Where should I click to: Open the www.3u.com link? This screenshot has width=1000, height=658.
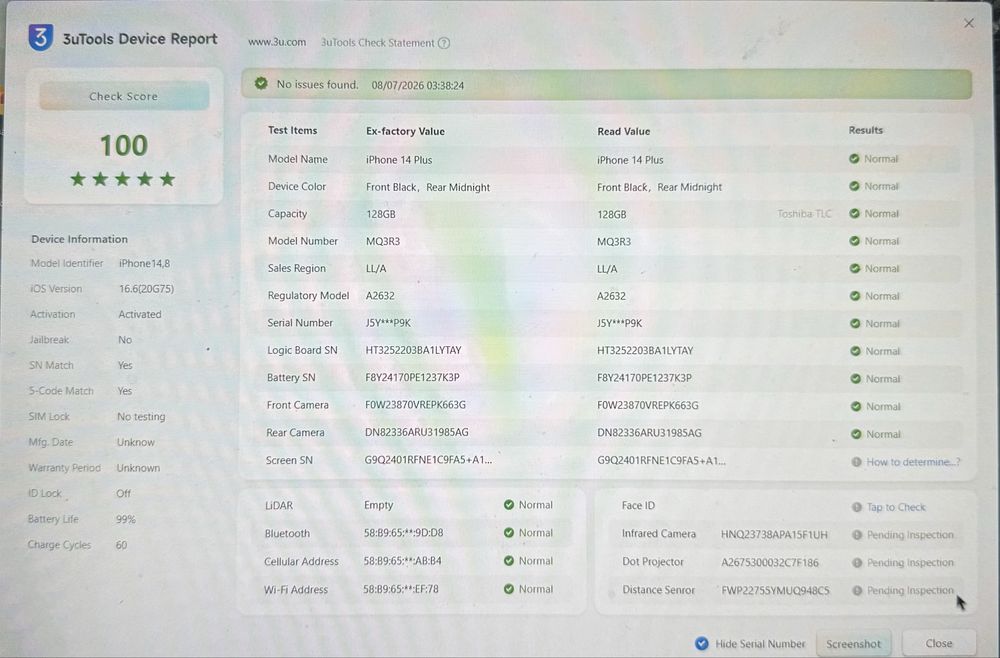pos(277,42)
